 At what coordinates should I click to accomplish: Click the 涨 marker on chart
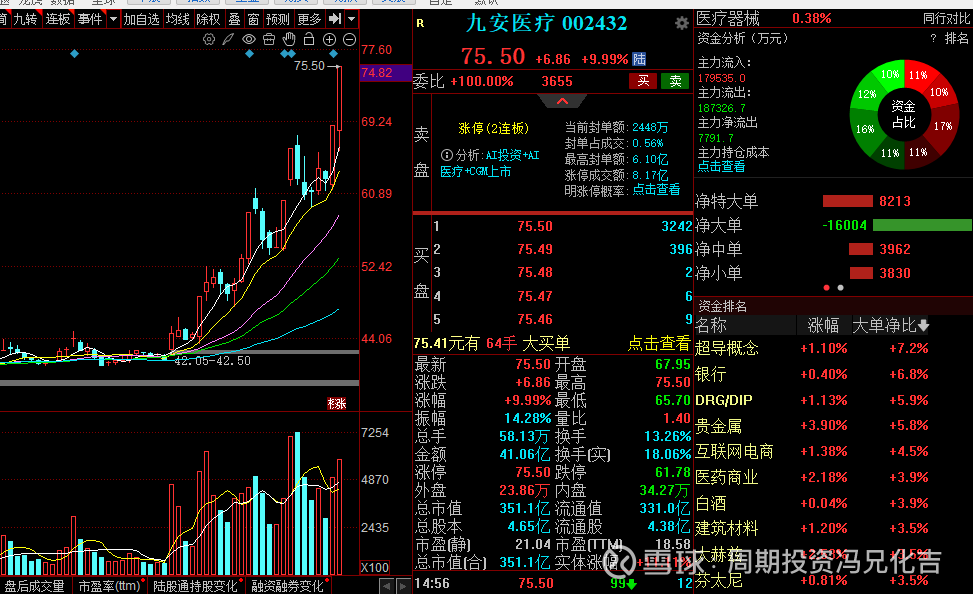tap(336, 404)
